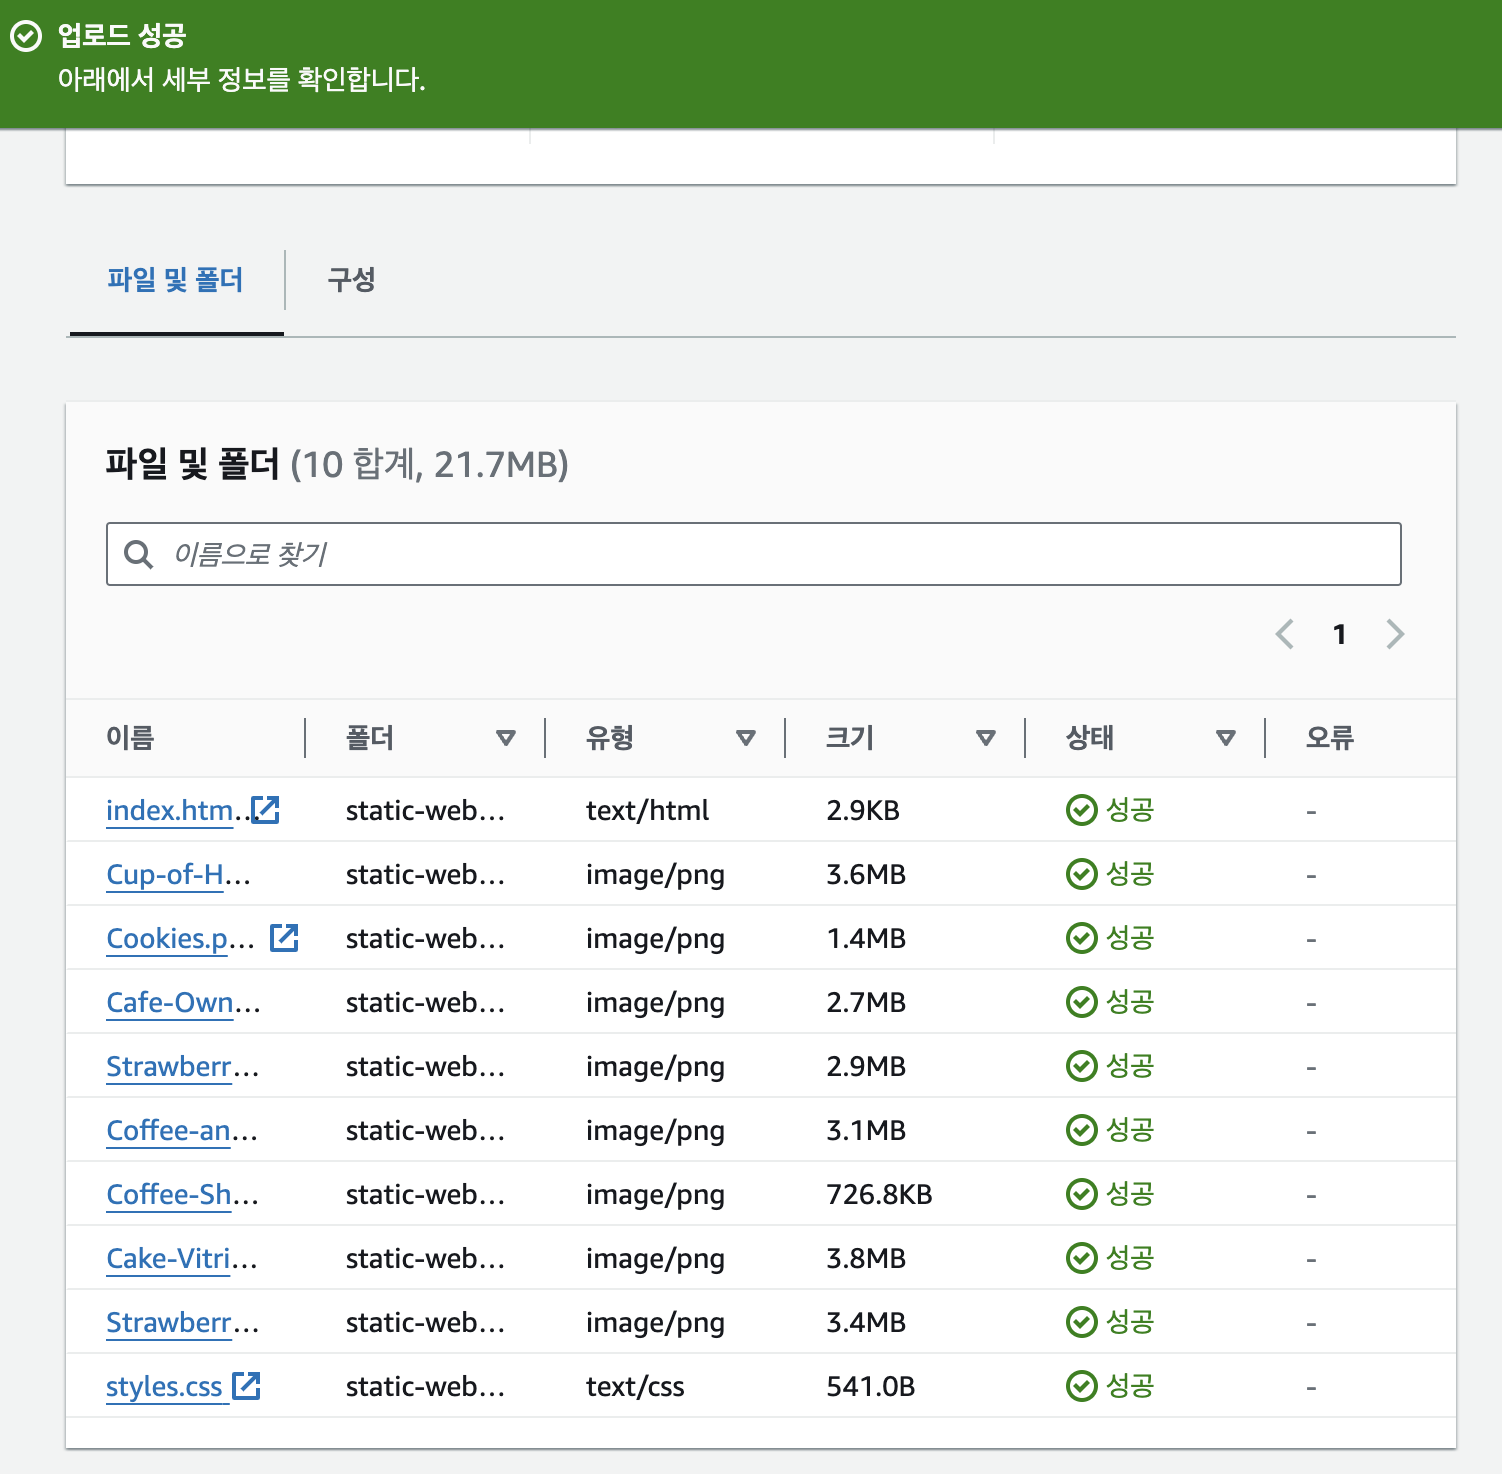The height and width of the screenshot is (1474, 1502).
Task: Click the success icon on the styles.css row
Action: (x=1081, y=1386)
